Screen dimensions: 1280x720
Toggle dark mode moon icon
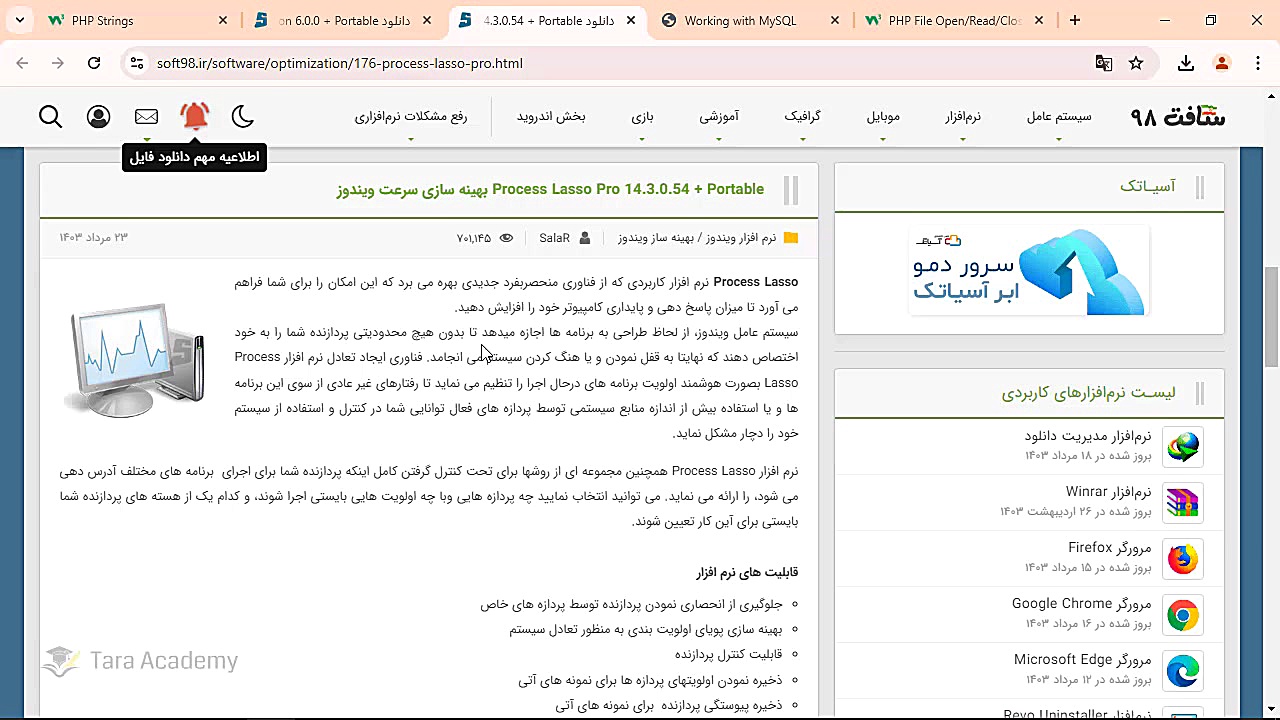[x=243, y=117]
